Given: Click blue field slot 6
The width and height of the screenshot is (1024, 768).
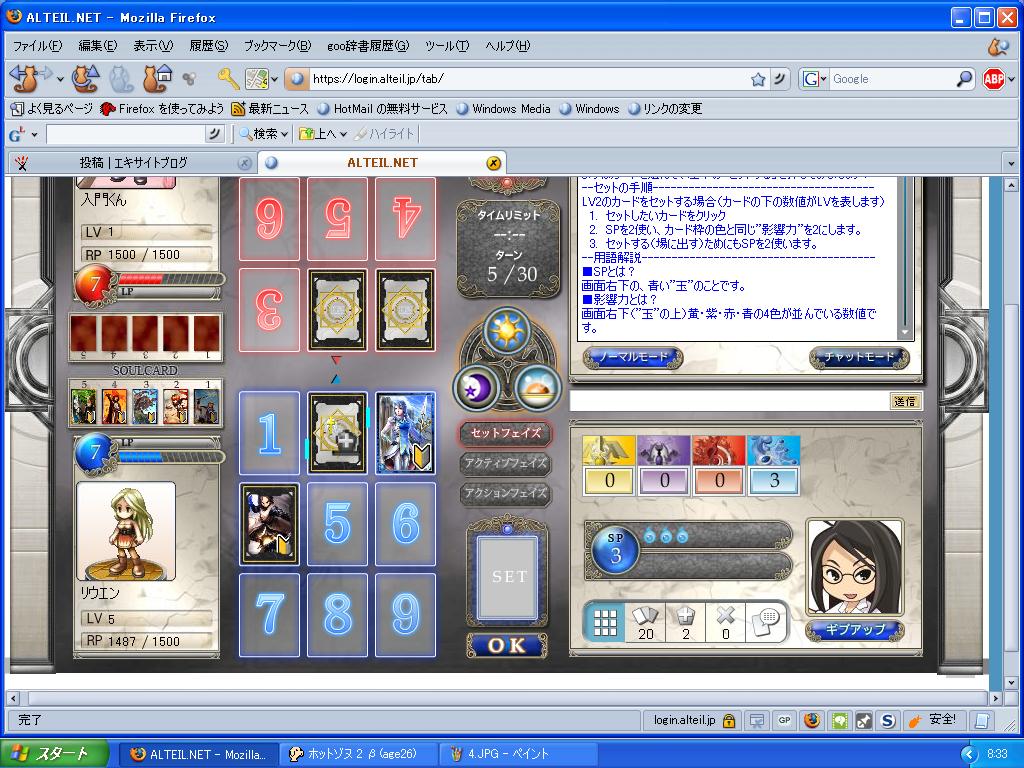Looking at the screenshot, I should pyautogui.click(x=406, y=524).
